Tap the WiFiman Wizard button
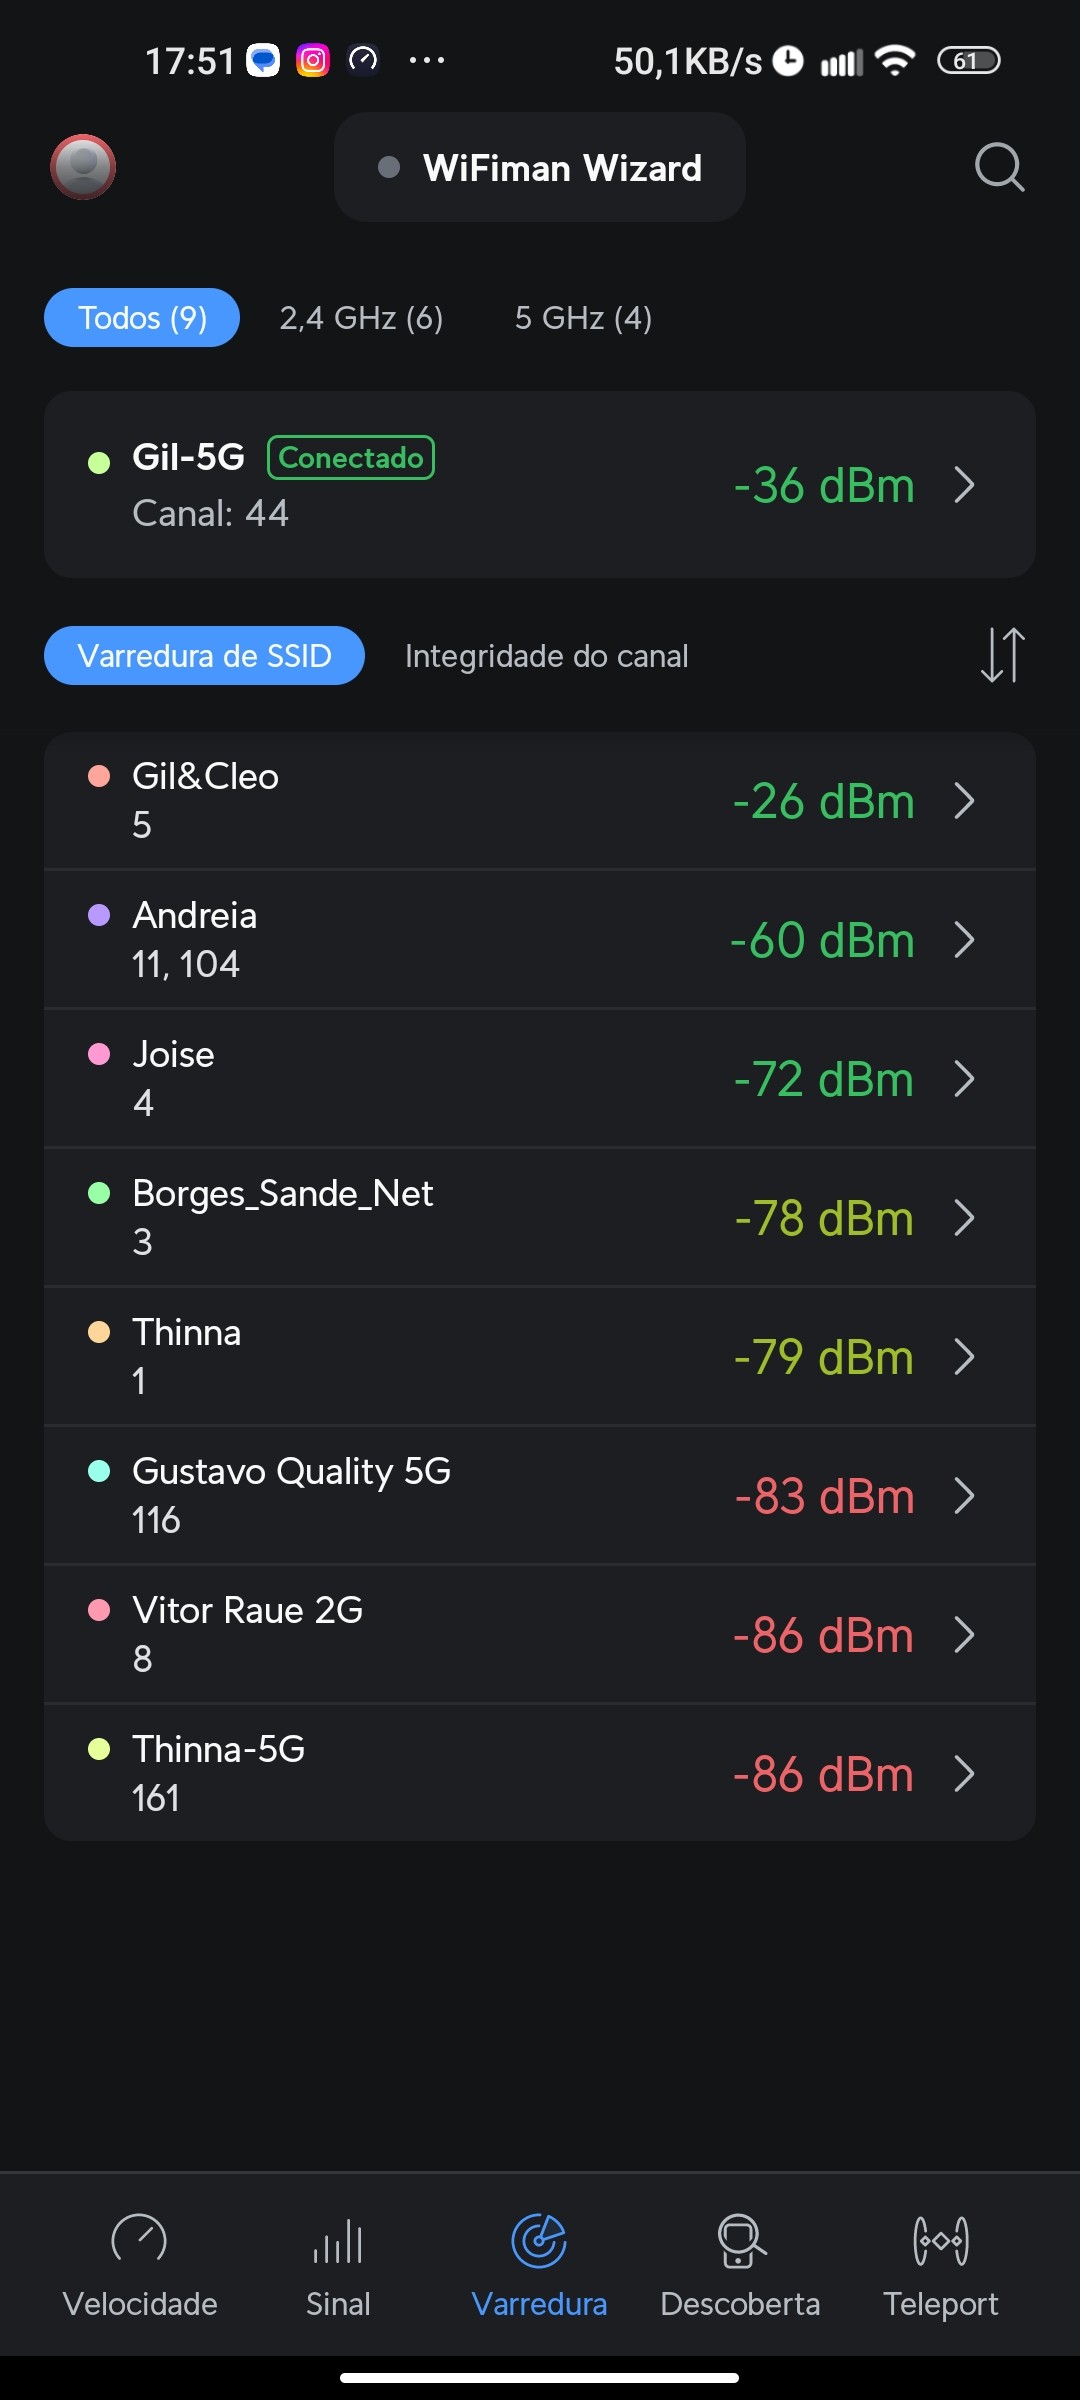The width and height of the screenshot is (1080, 2400). [540, 168]
